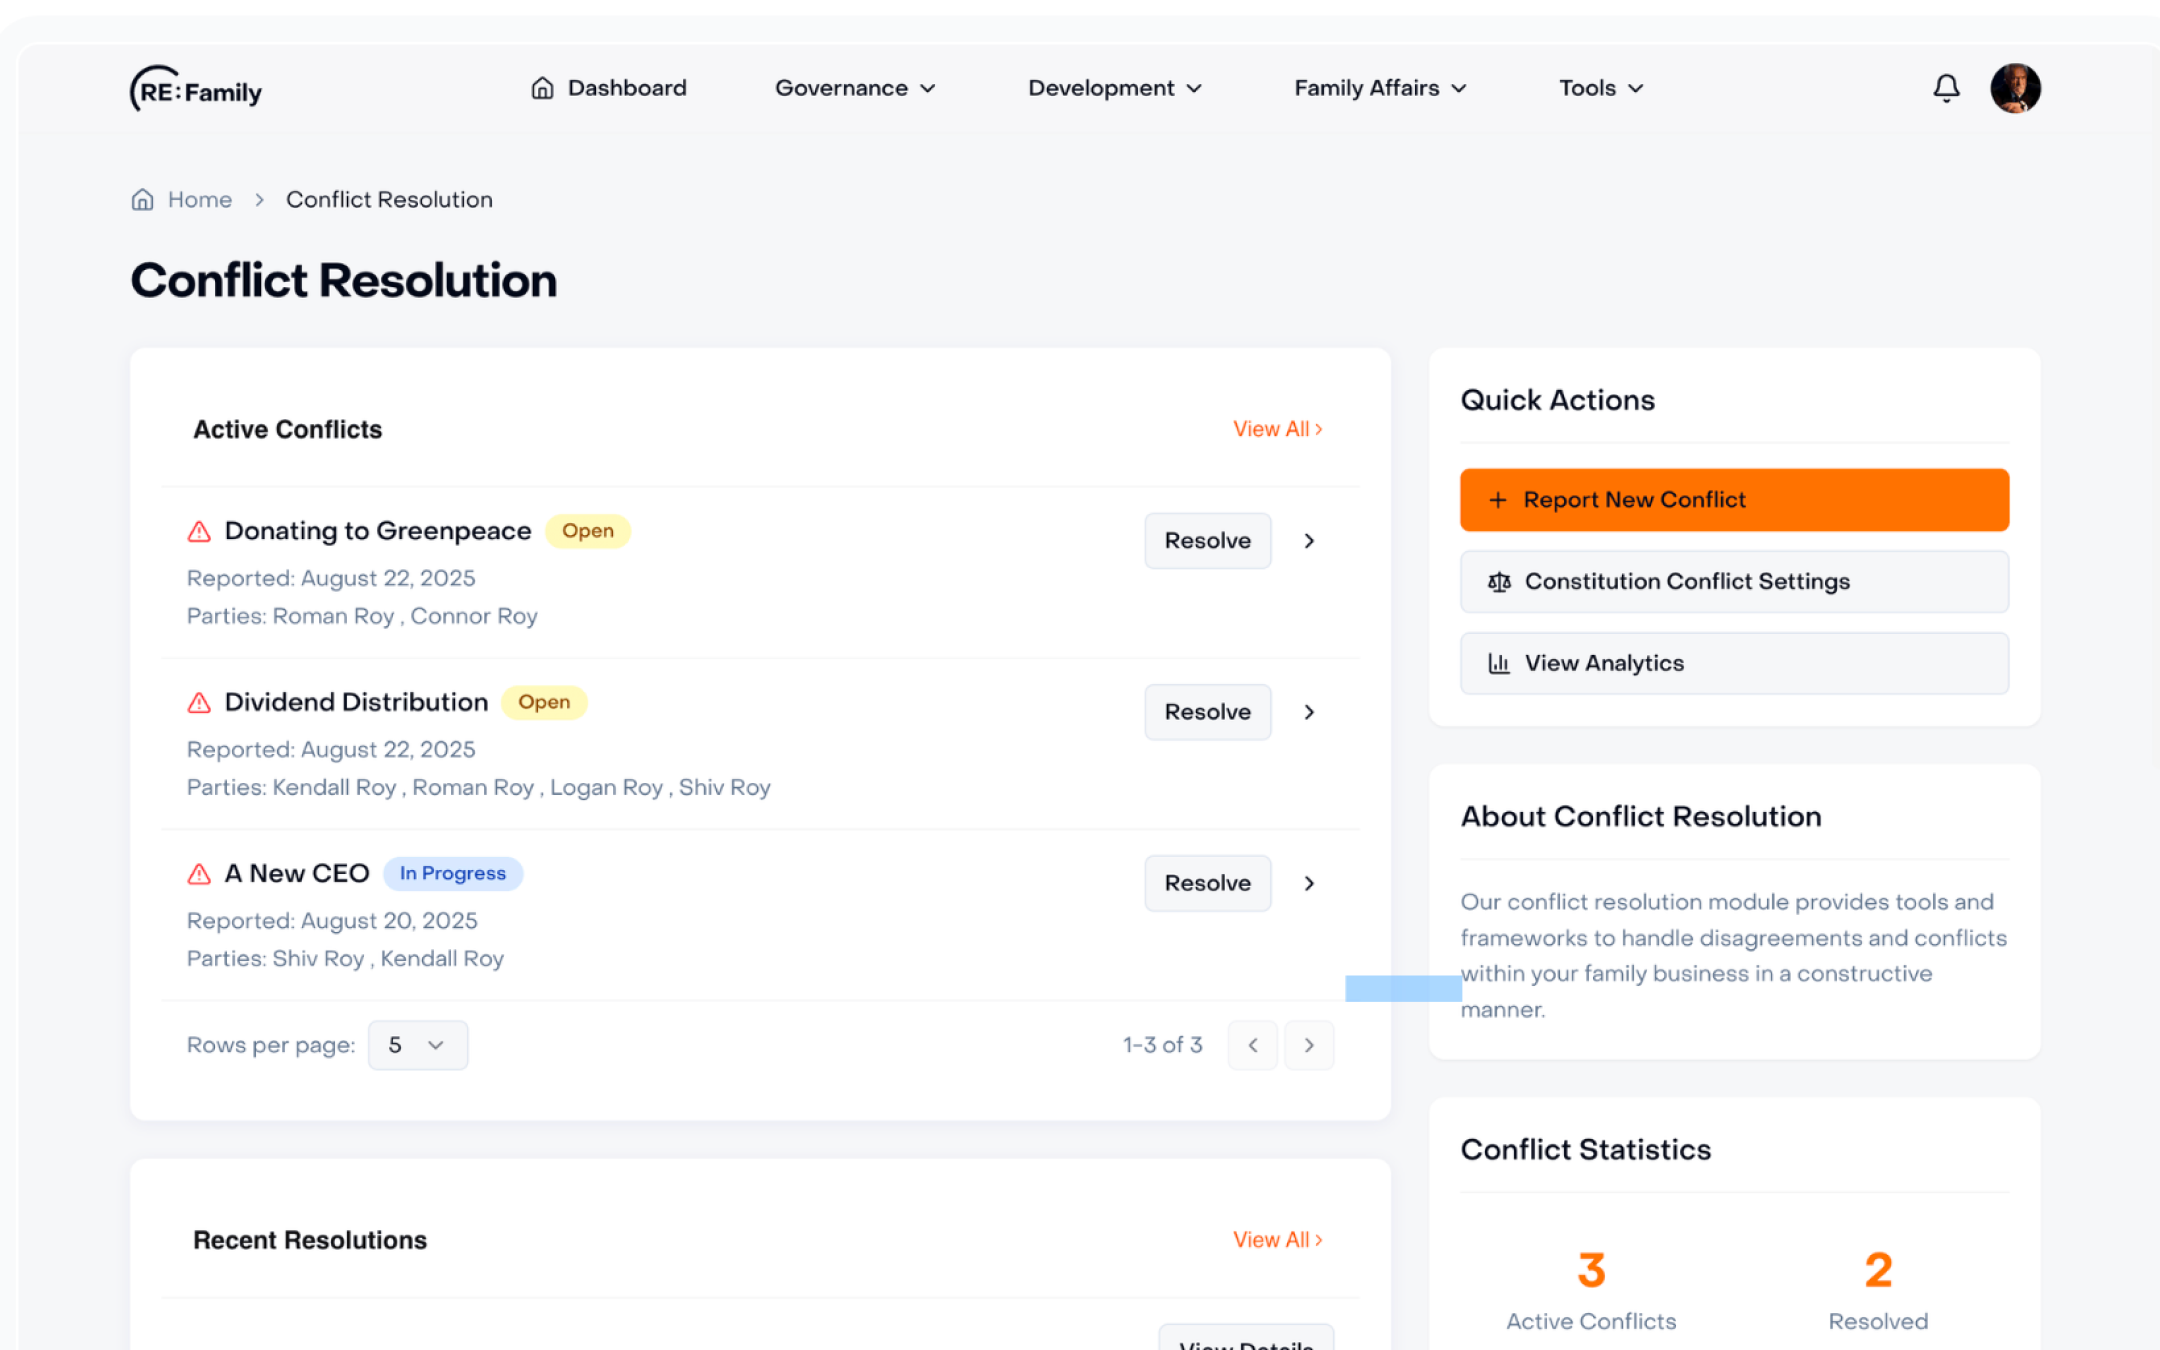Go to previous page of conflicts

click(1252, 1045)
